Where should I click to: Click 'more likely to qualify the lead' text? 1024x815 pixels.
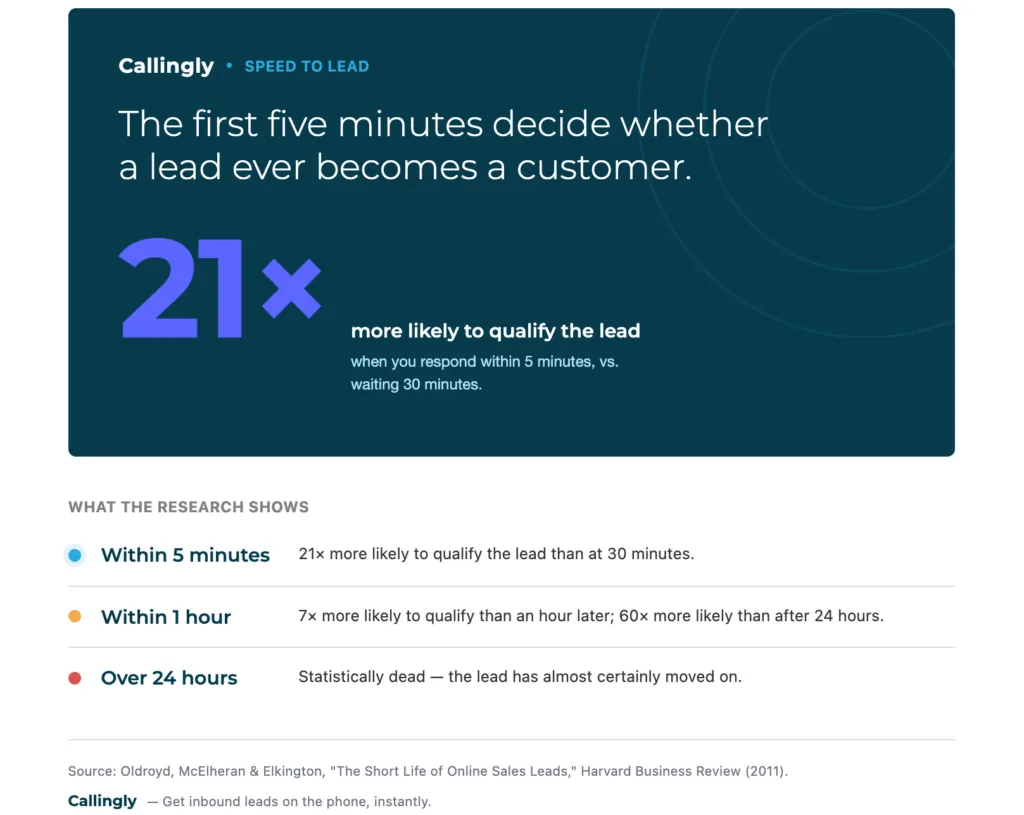pyautogui.click(x=496, y=331)
